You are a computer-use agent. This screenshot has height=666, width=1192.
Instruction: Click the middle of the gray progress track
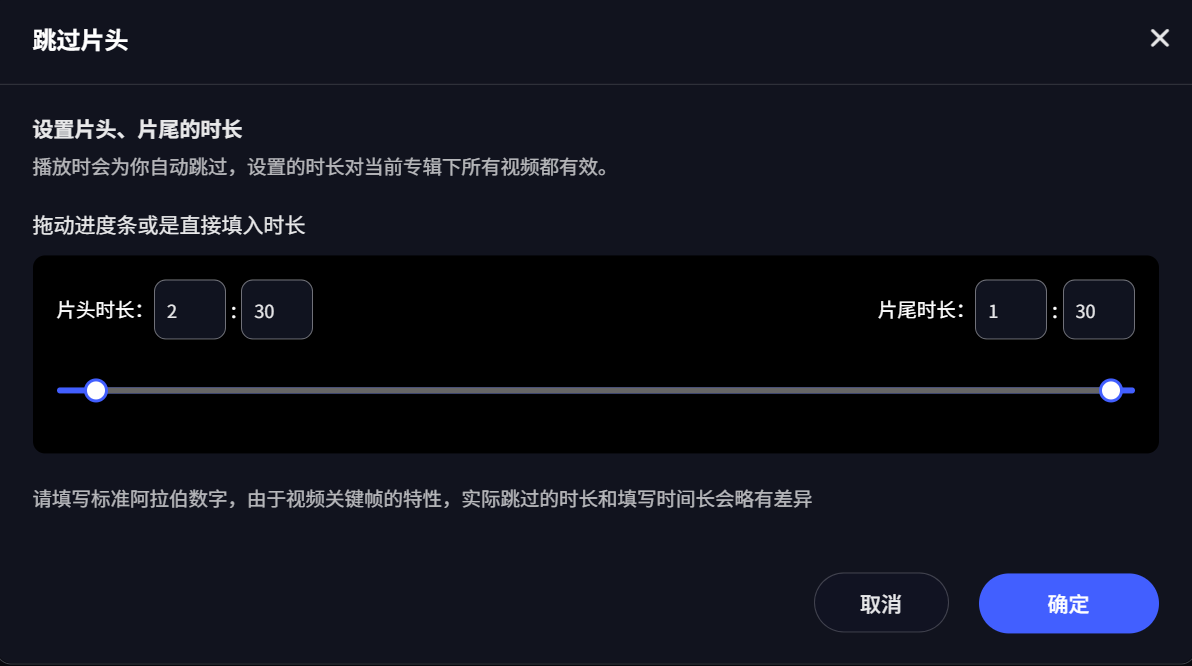pos(603,390)
